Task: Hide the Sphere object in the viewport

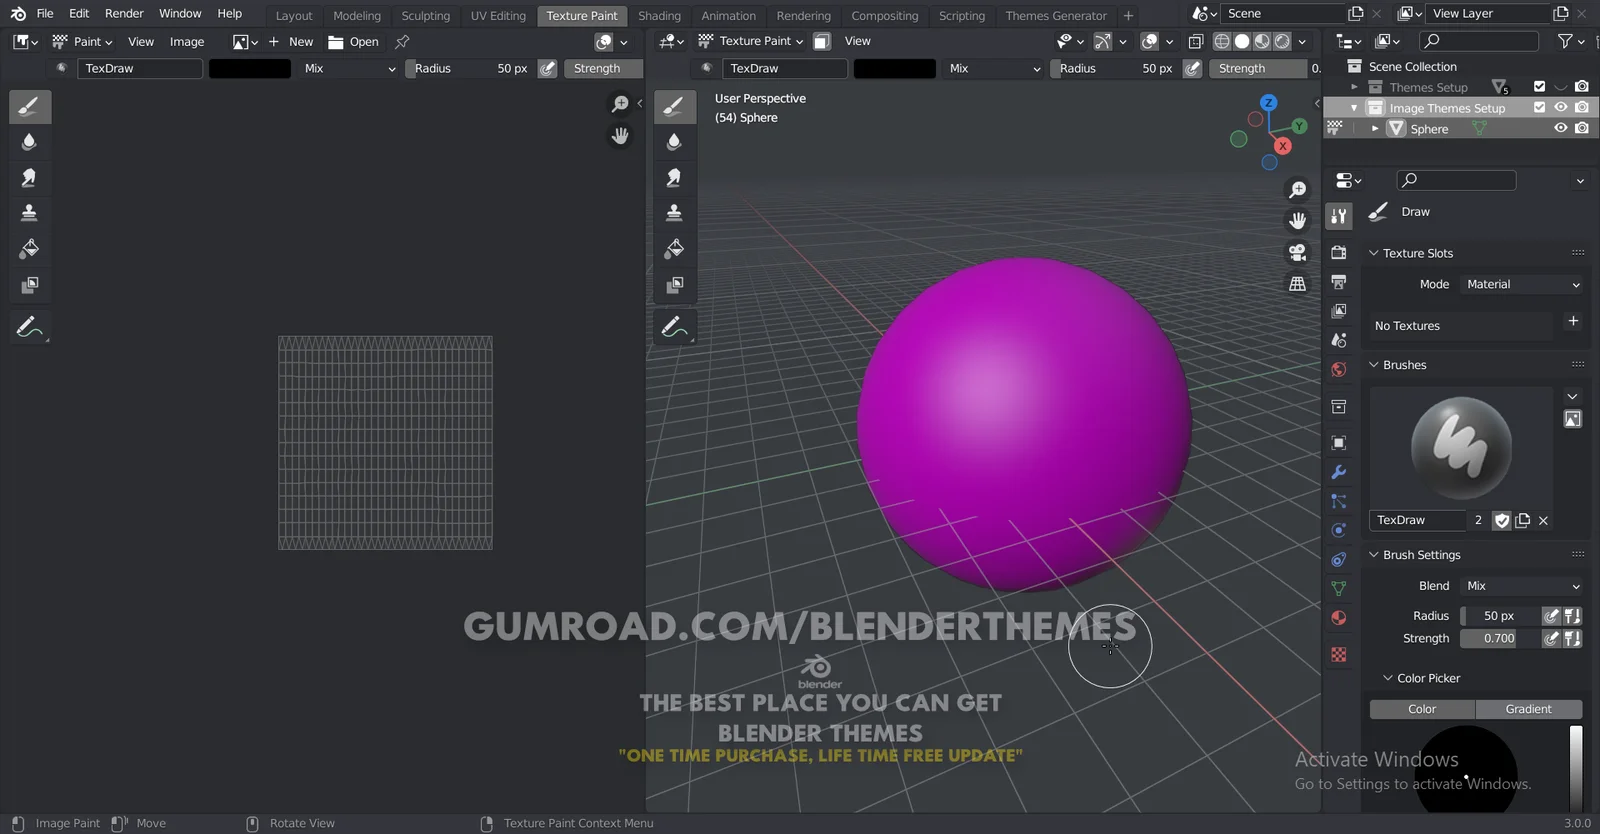Action: pos(1560,128)
